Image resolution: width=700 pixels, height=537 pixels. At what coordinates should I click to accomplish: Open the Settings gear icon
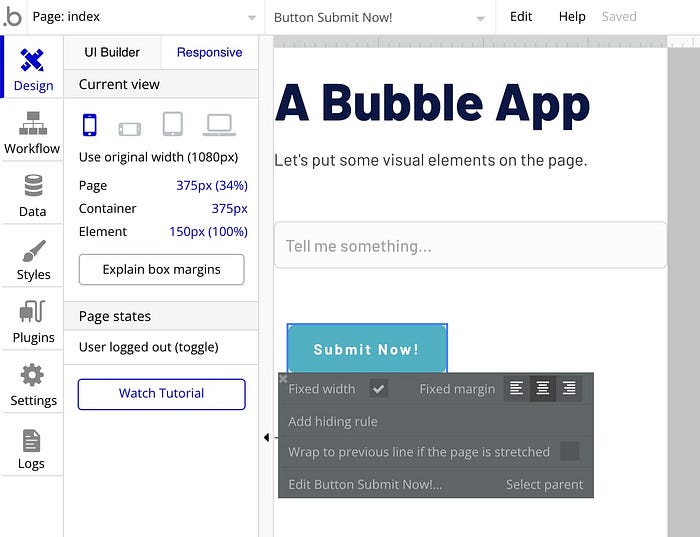tap(32, 375)
